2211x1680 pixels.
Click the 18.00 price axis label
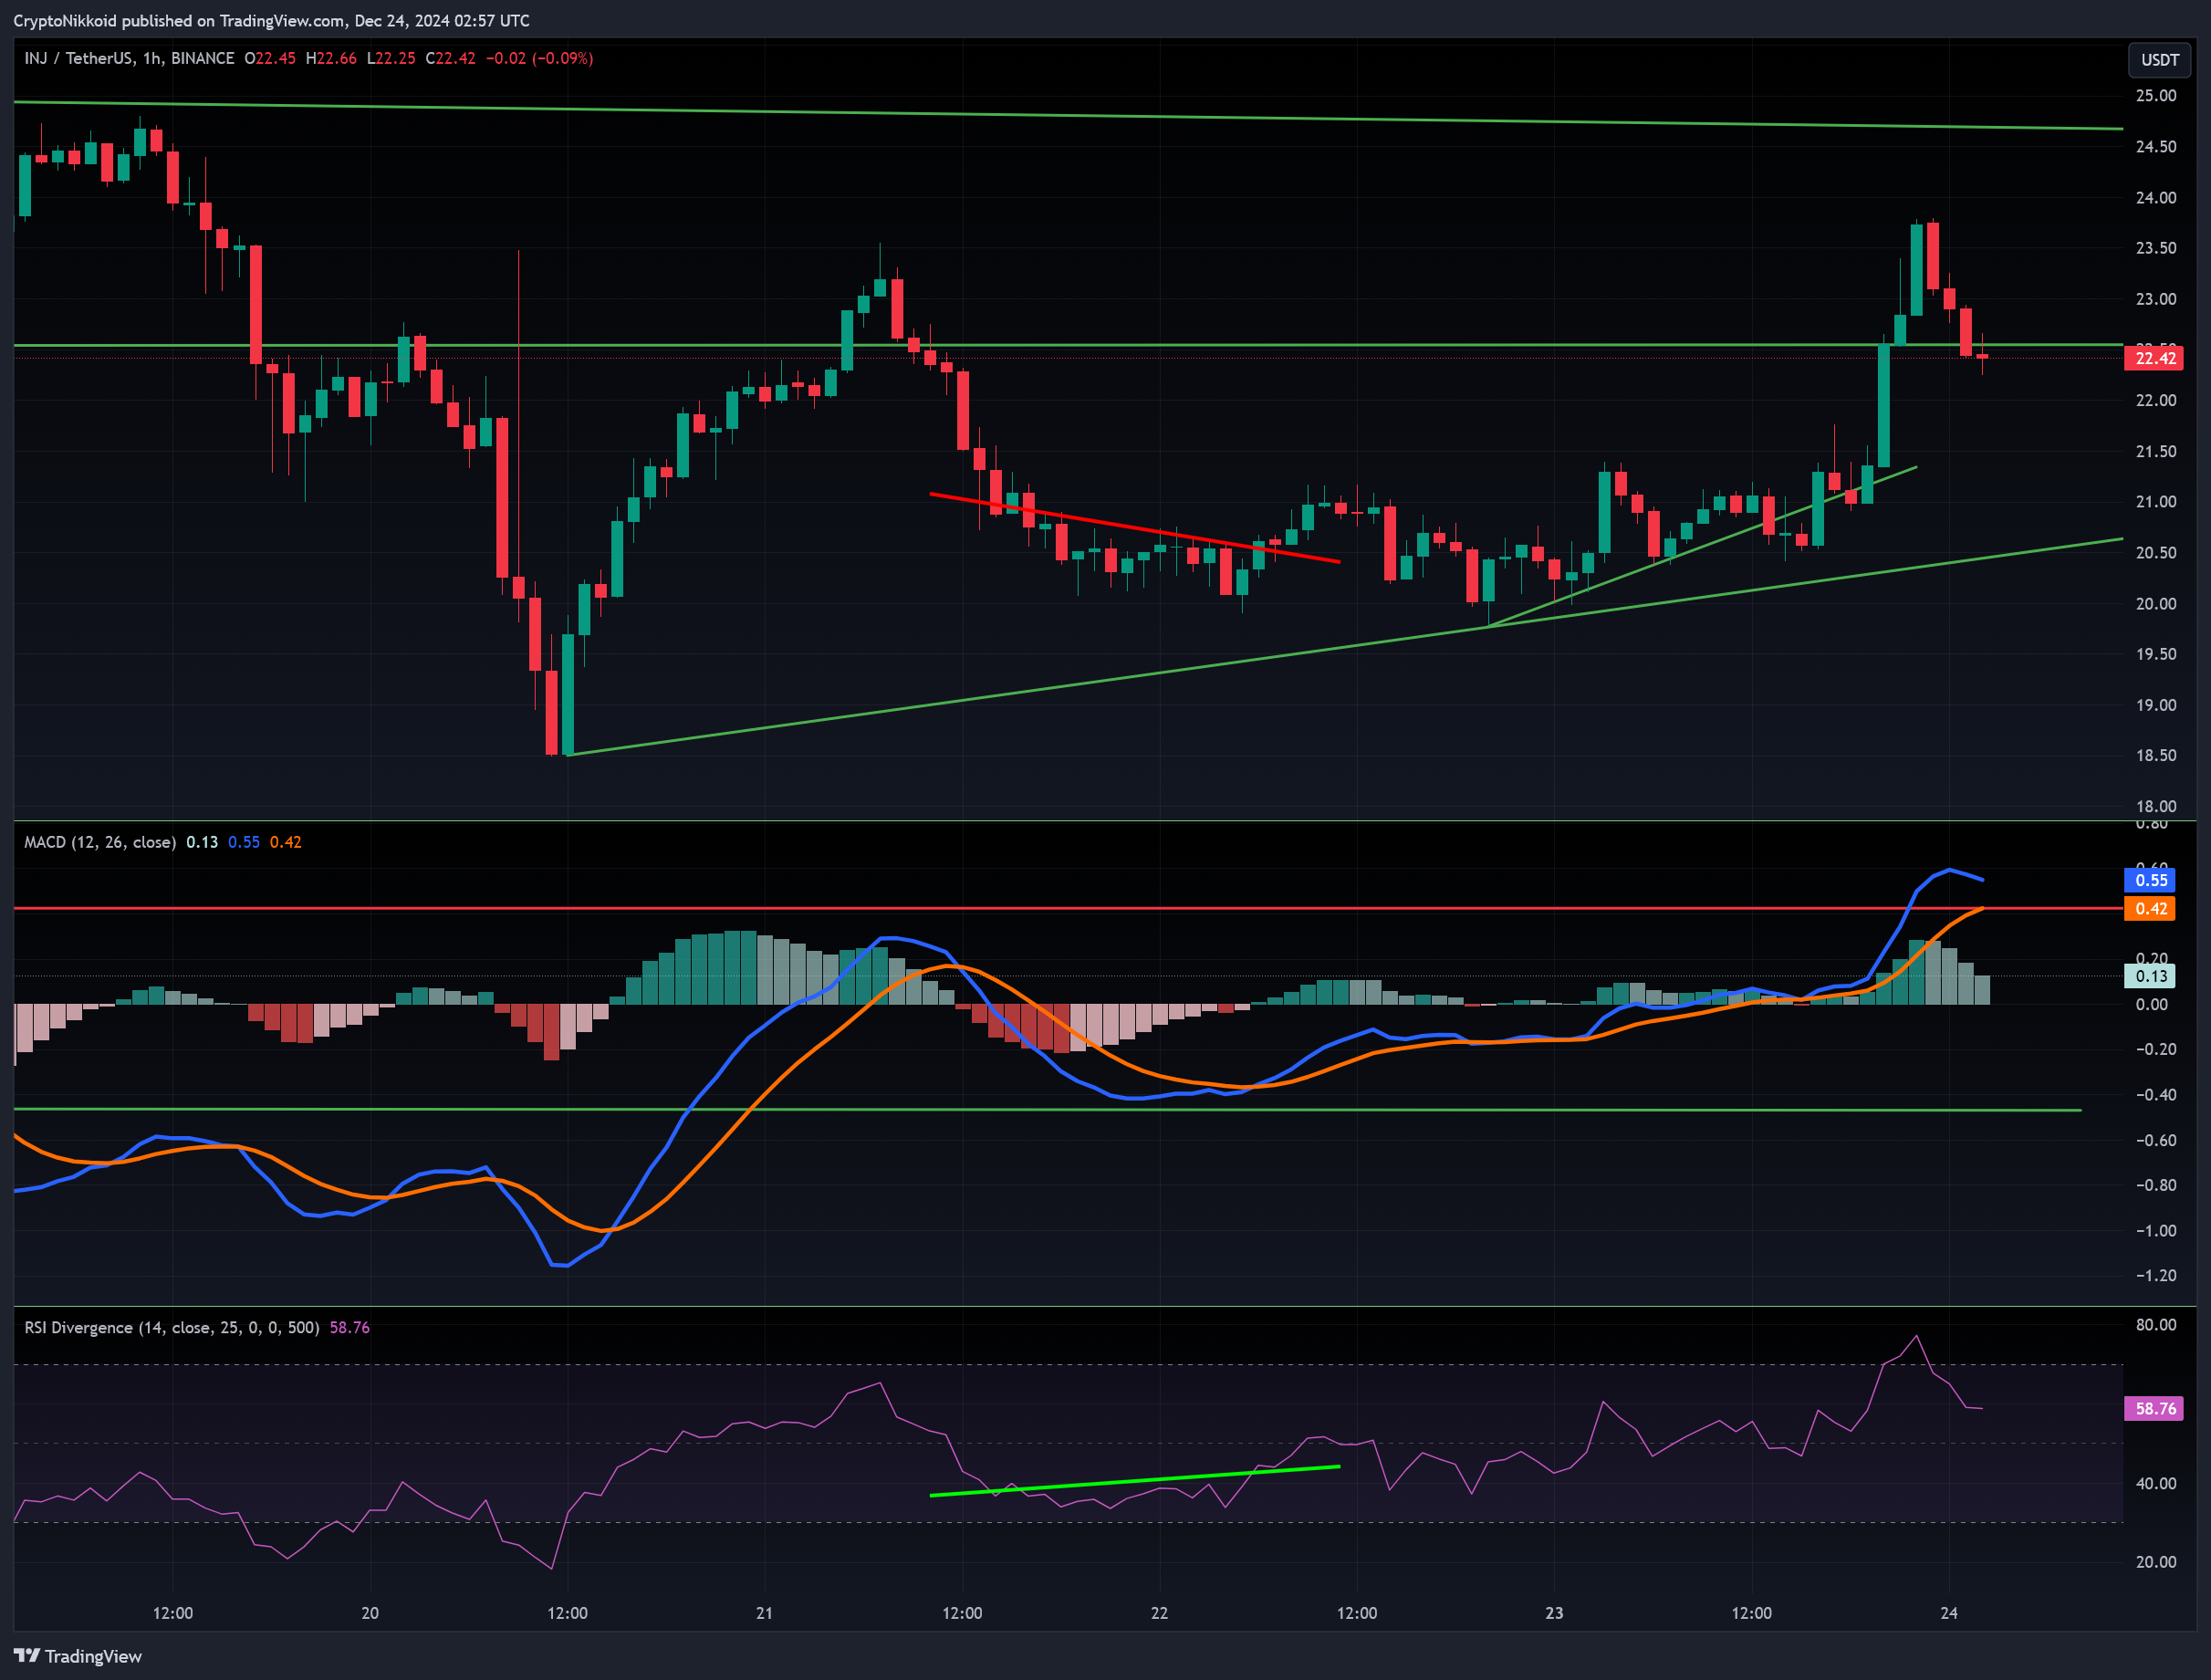(x=2156, y=806)
